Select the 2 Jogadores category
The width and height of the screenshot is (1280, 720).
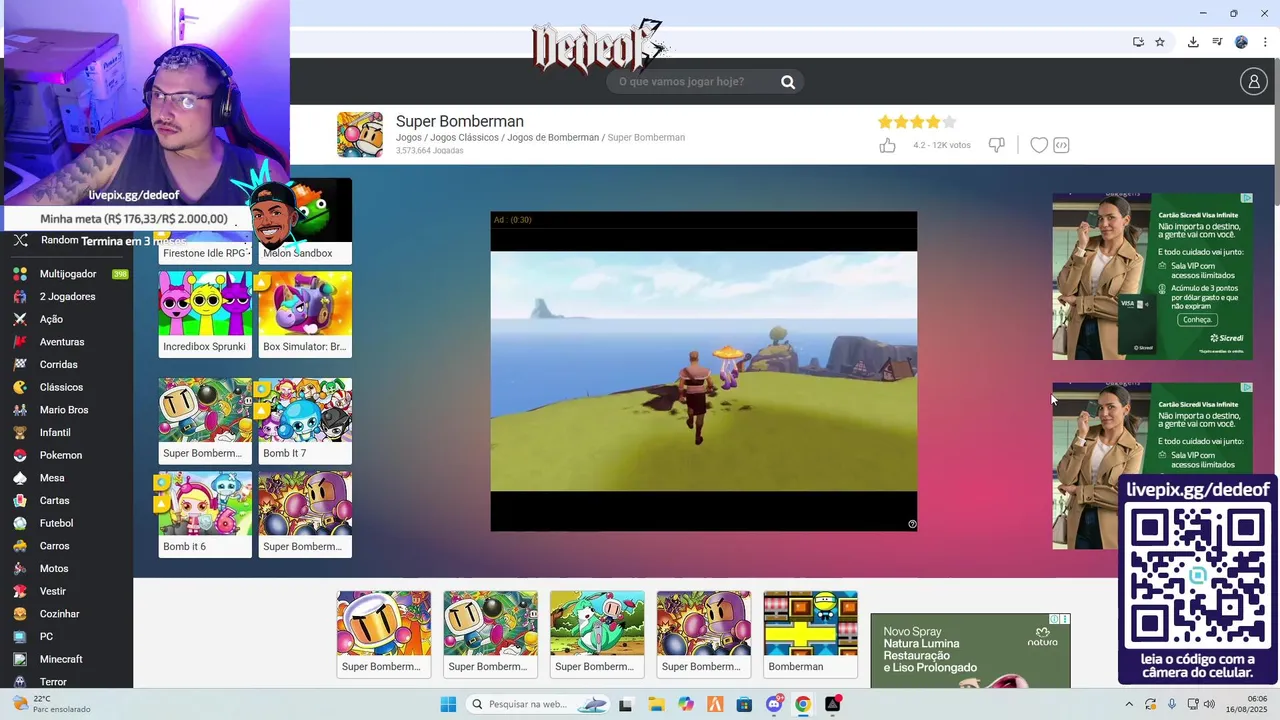point(68,297)
